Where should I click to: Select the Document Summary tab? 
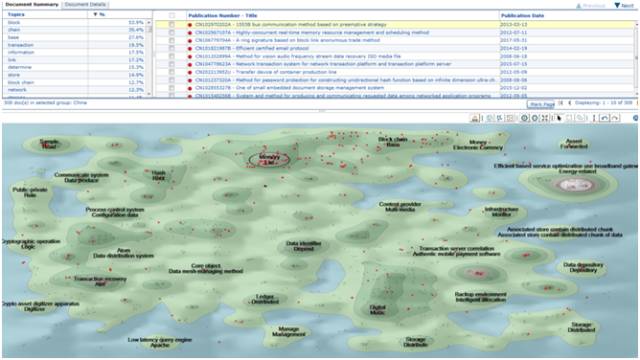[32, 4]
